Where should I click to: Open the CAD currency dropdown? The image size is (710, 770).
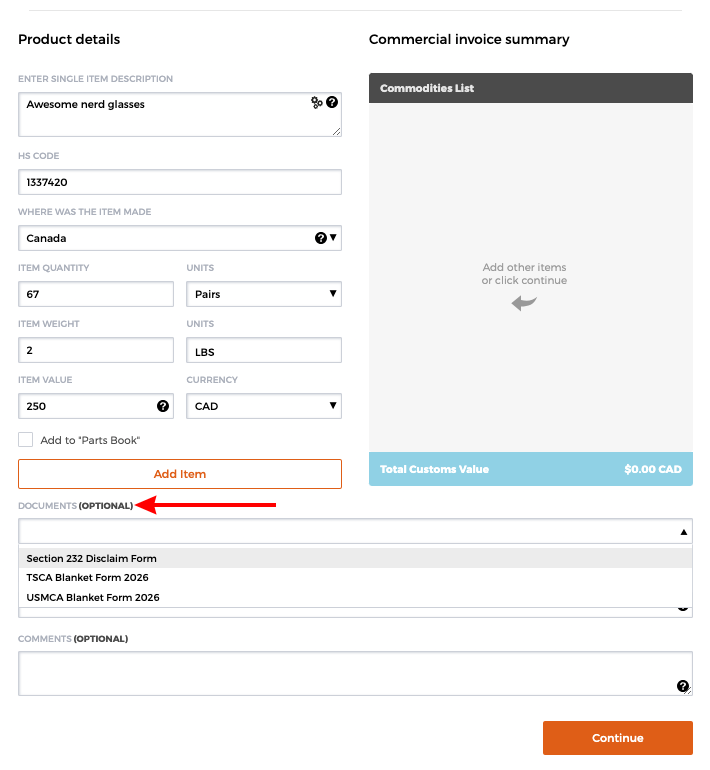[264, 406]
